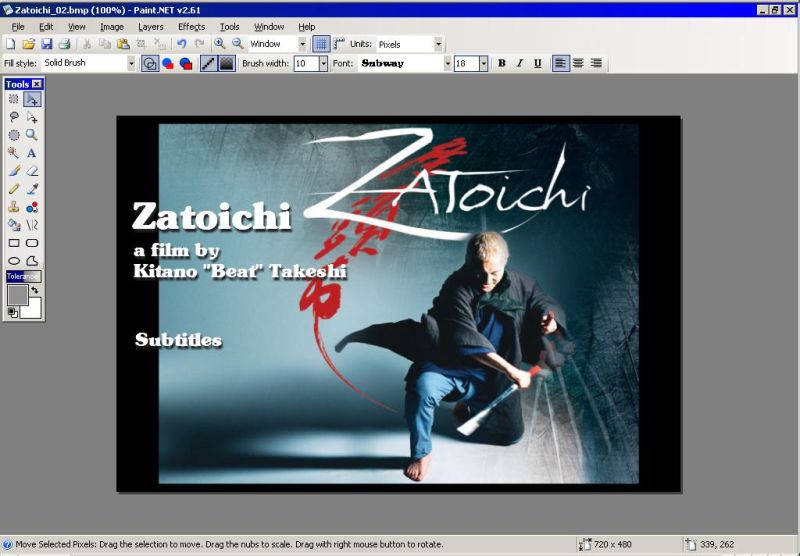Screen dimensions: 800x556
Task: Select the Paint Bucket tool
Action: (x=14, y=225)
